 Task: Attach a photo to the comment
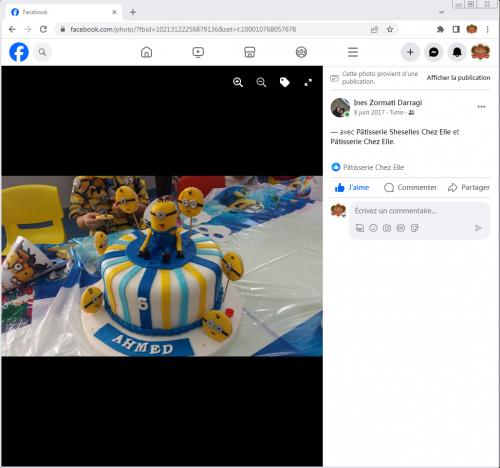coord(387,228)
